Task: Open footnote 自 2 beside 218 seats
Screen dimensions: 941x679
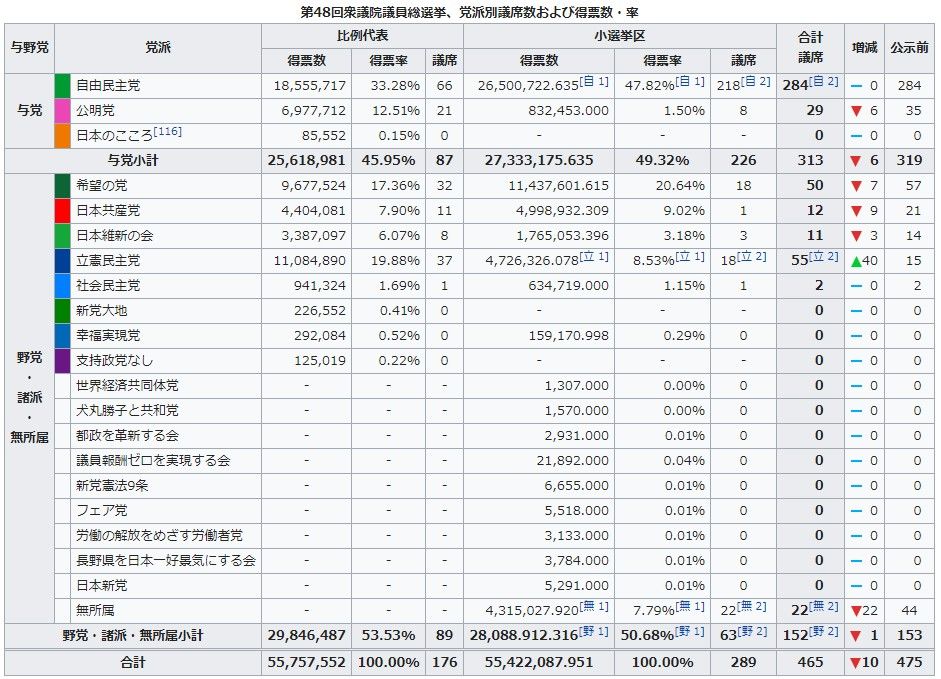Action: pyautogui.click(x=756, y=81)
